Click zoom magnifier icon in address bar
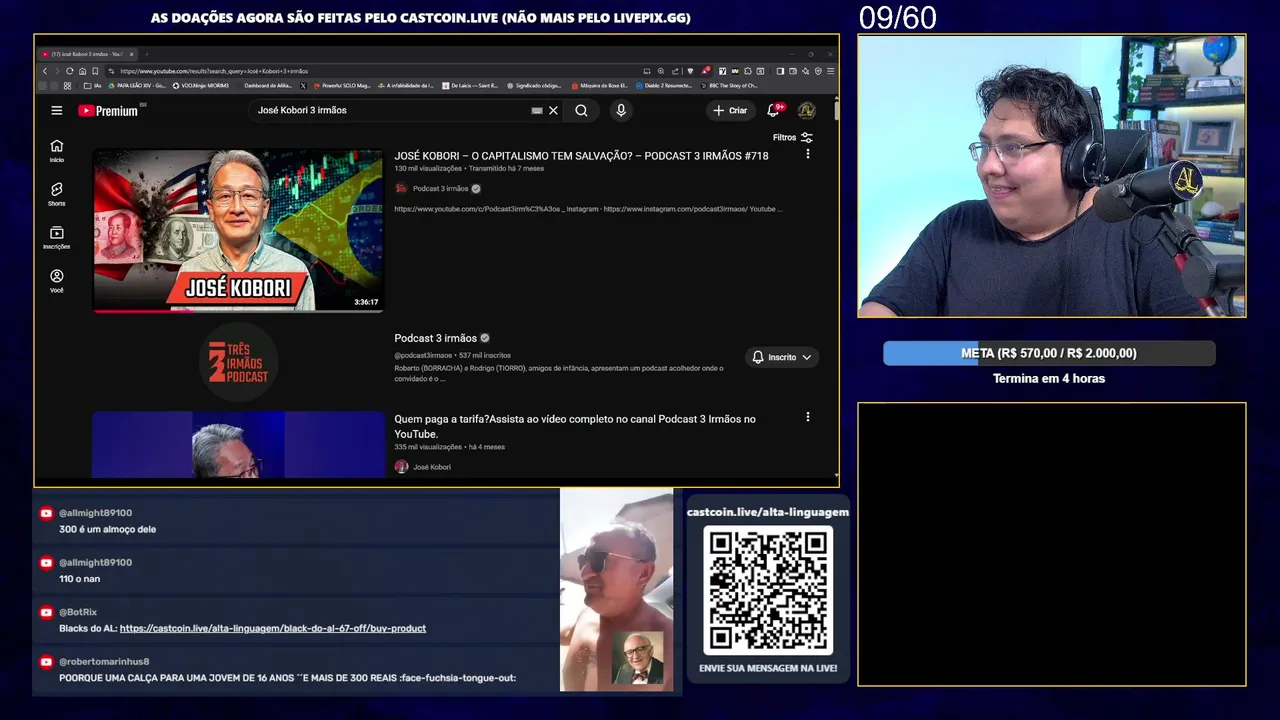The image size is (1280, 720). 661,71
